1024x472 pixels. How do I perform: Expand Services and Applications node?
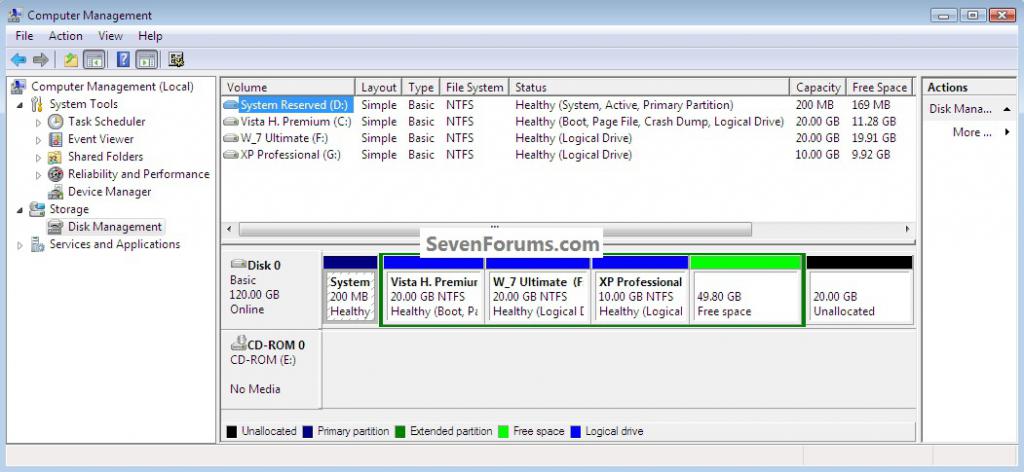tap(20, 245)
